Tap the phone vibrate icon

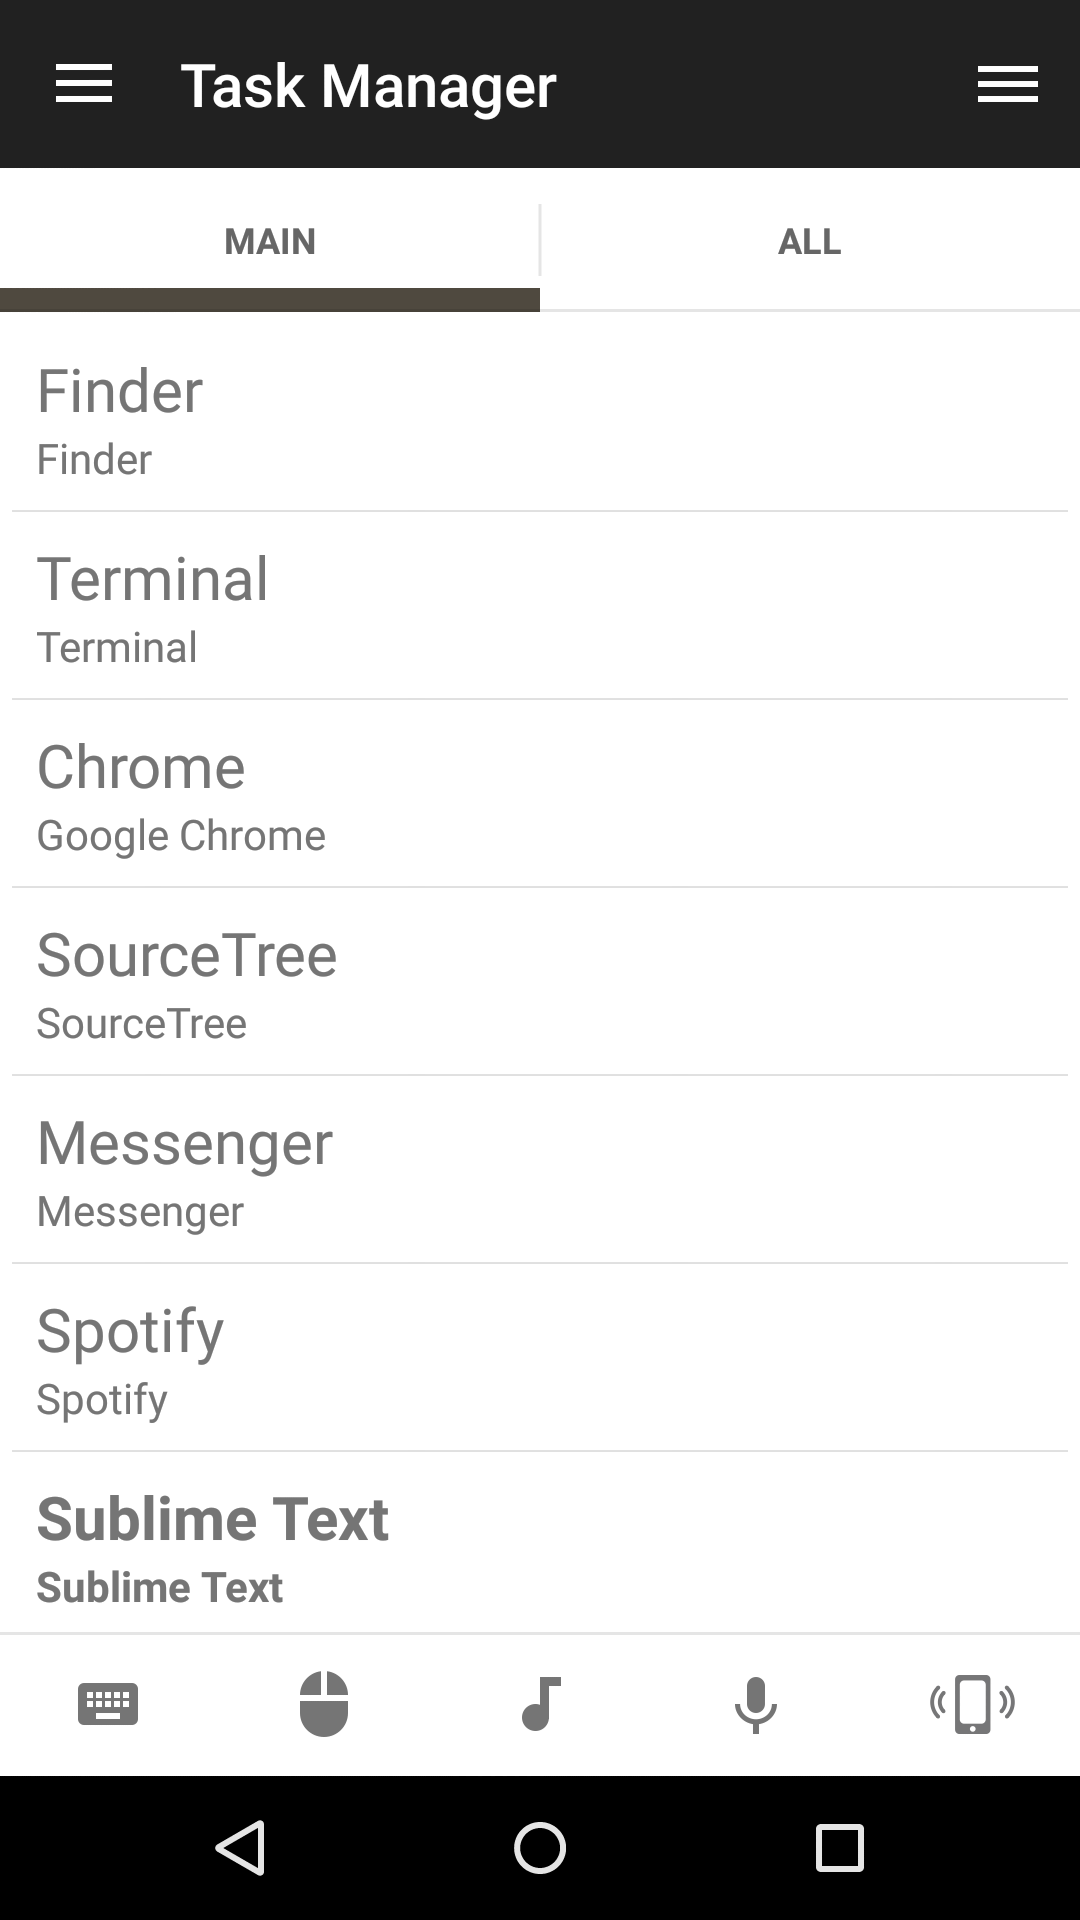pyautogui.click(x=972, y=1704)
